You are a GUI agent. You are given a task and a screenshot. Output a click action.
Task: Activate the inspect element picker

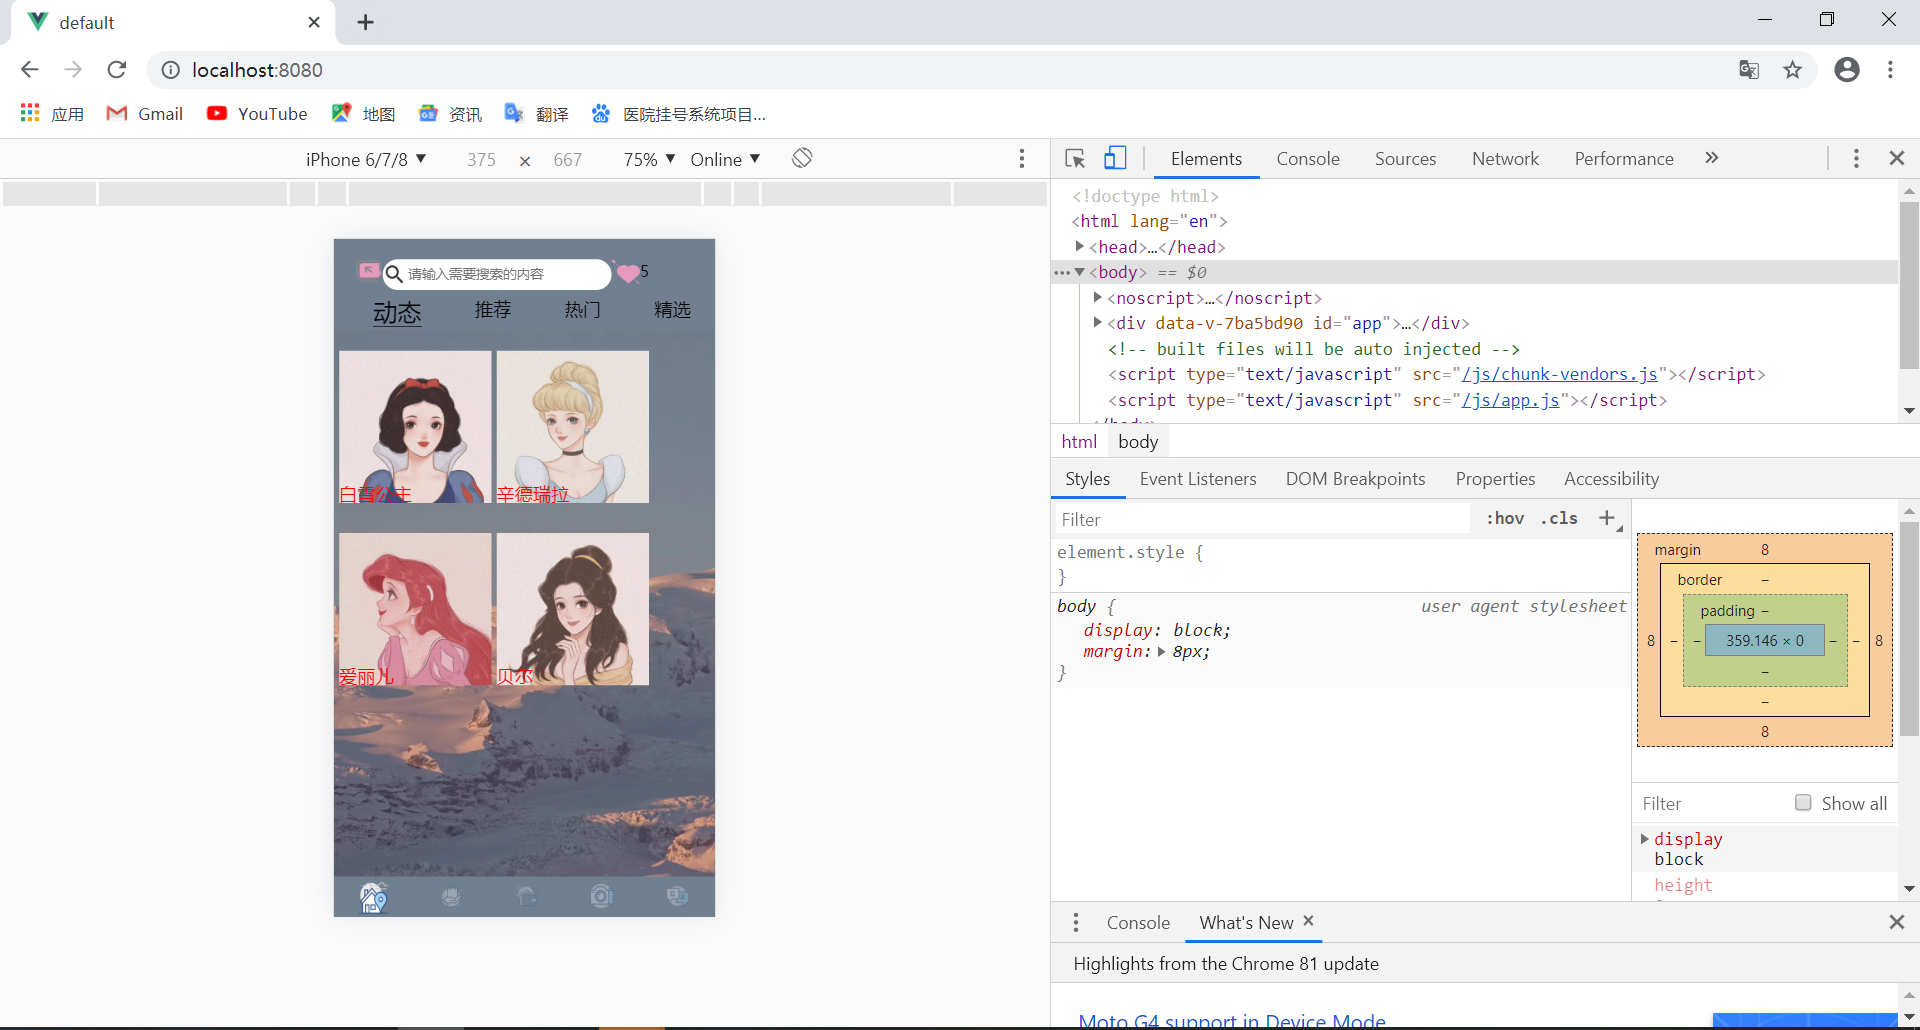click(x=1075, y=158)
